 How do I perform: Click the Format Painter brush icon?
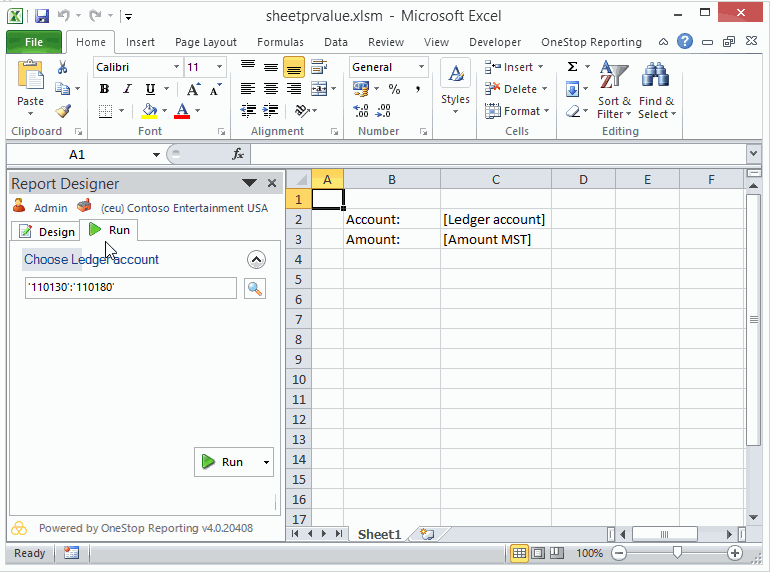pyautogui.click(x=63, y=111)
